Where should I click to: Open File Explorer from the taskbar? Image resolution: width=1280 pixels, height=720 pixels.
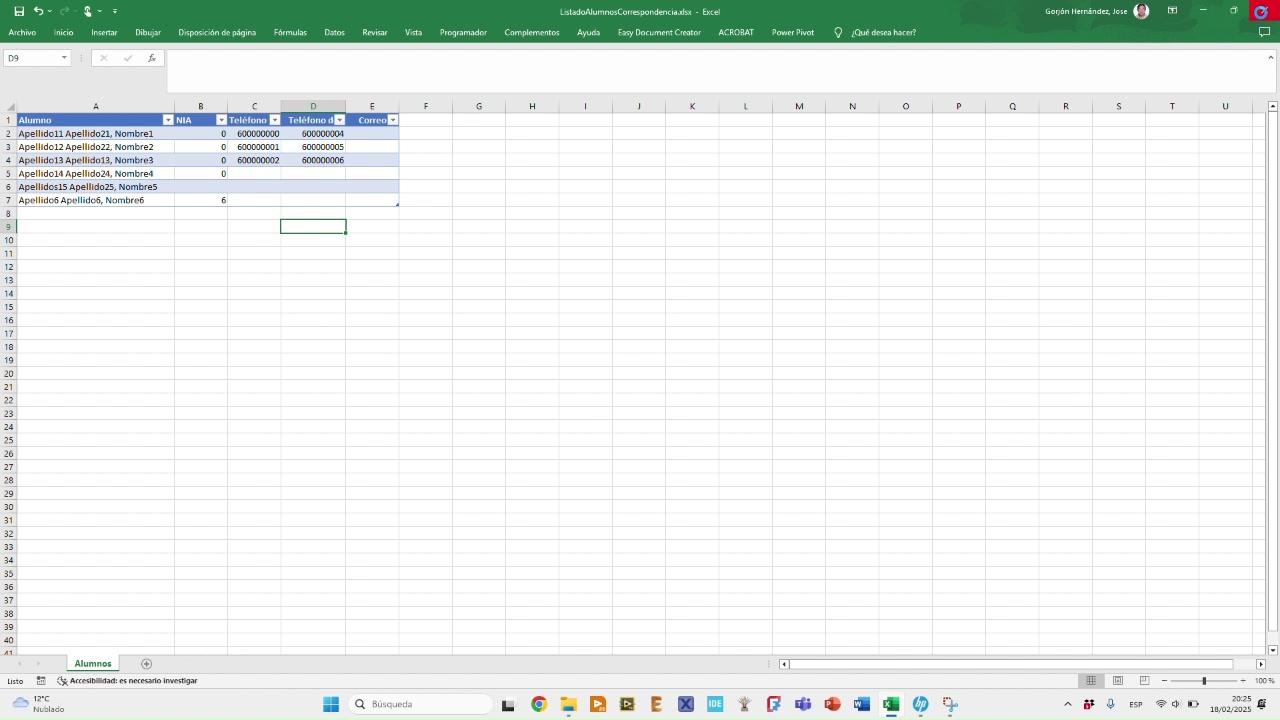tap(568, 704)
